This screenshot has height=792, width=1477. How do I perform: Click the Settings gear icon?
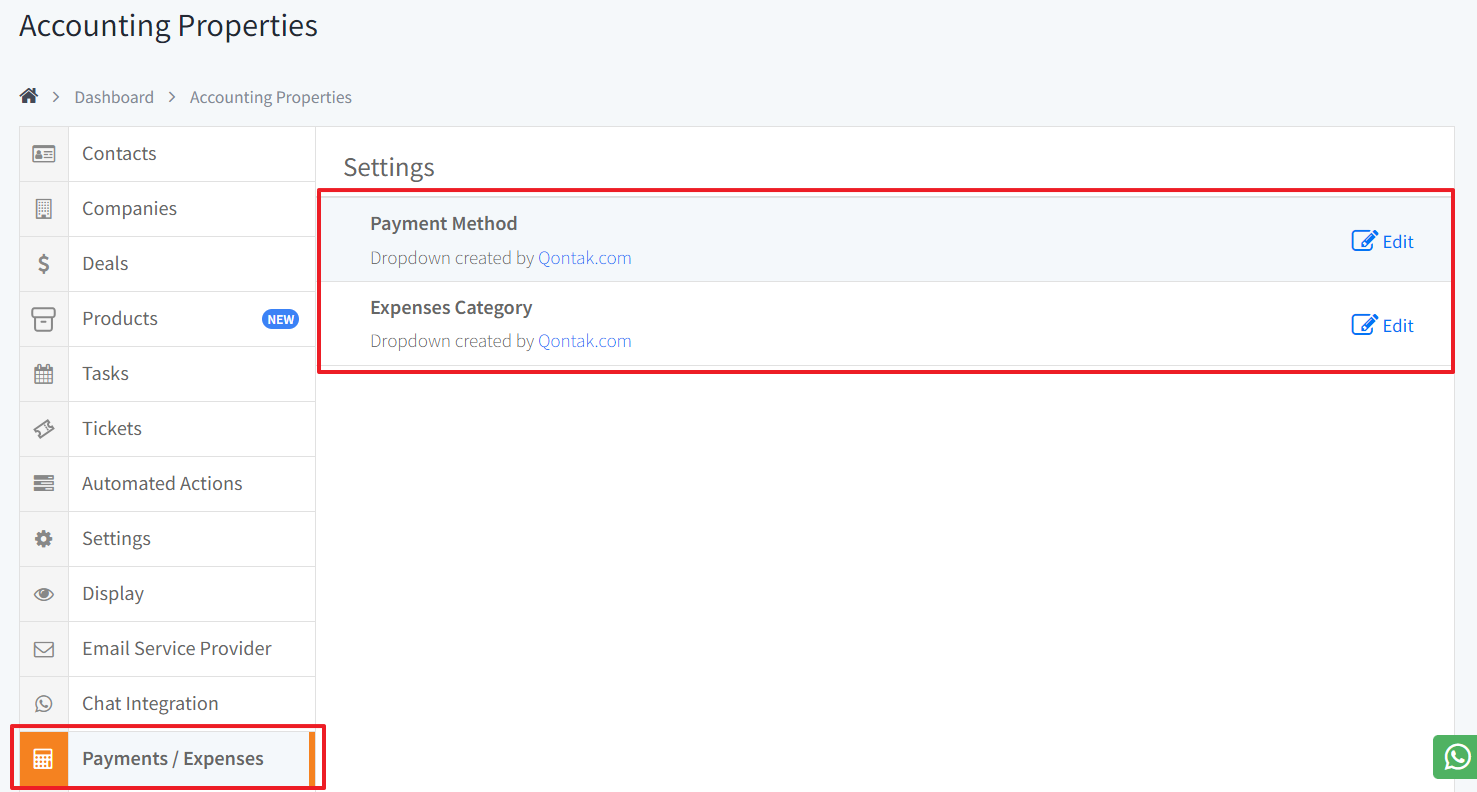point(44,538)
